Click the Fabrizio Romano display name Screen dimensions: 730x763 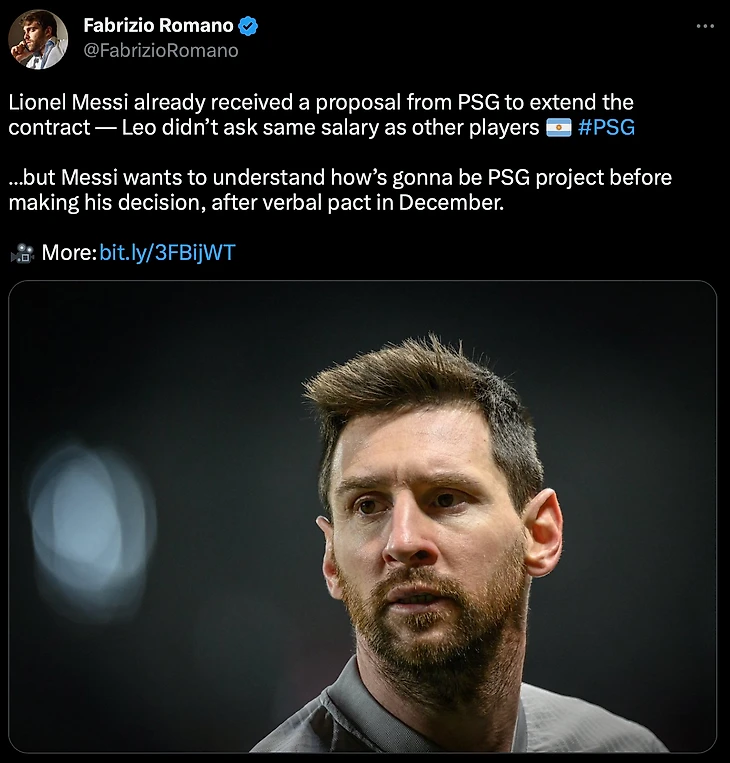pyautogui.click(x=159, y=26)
